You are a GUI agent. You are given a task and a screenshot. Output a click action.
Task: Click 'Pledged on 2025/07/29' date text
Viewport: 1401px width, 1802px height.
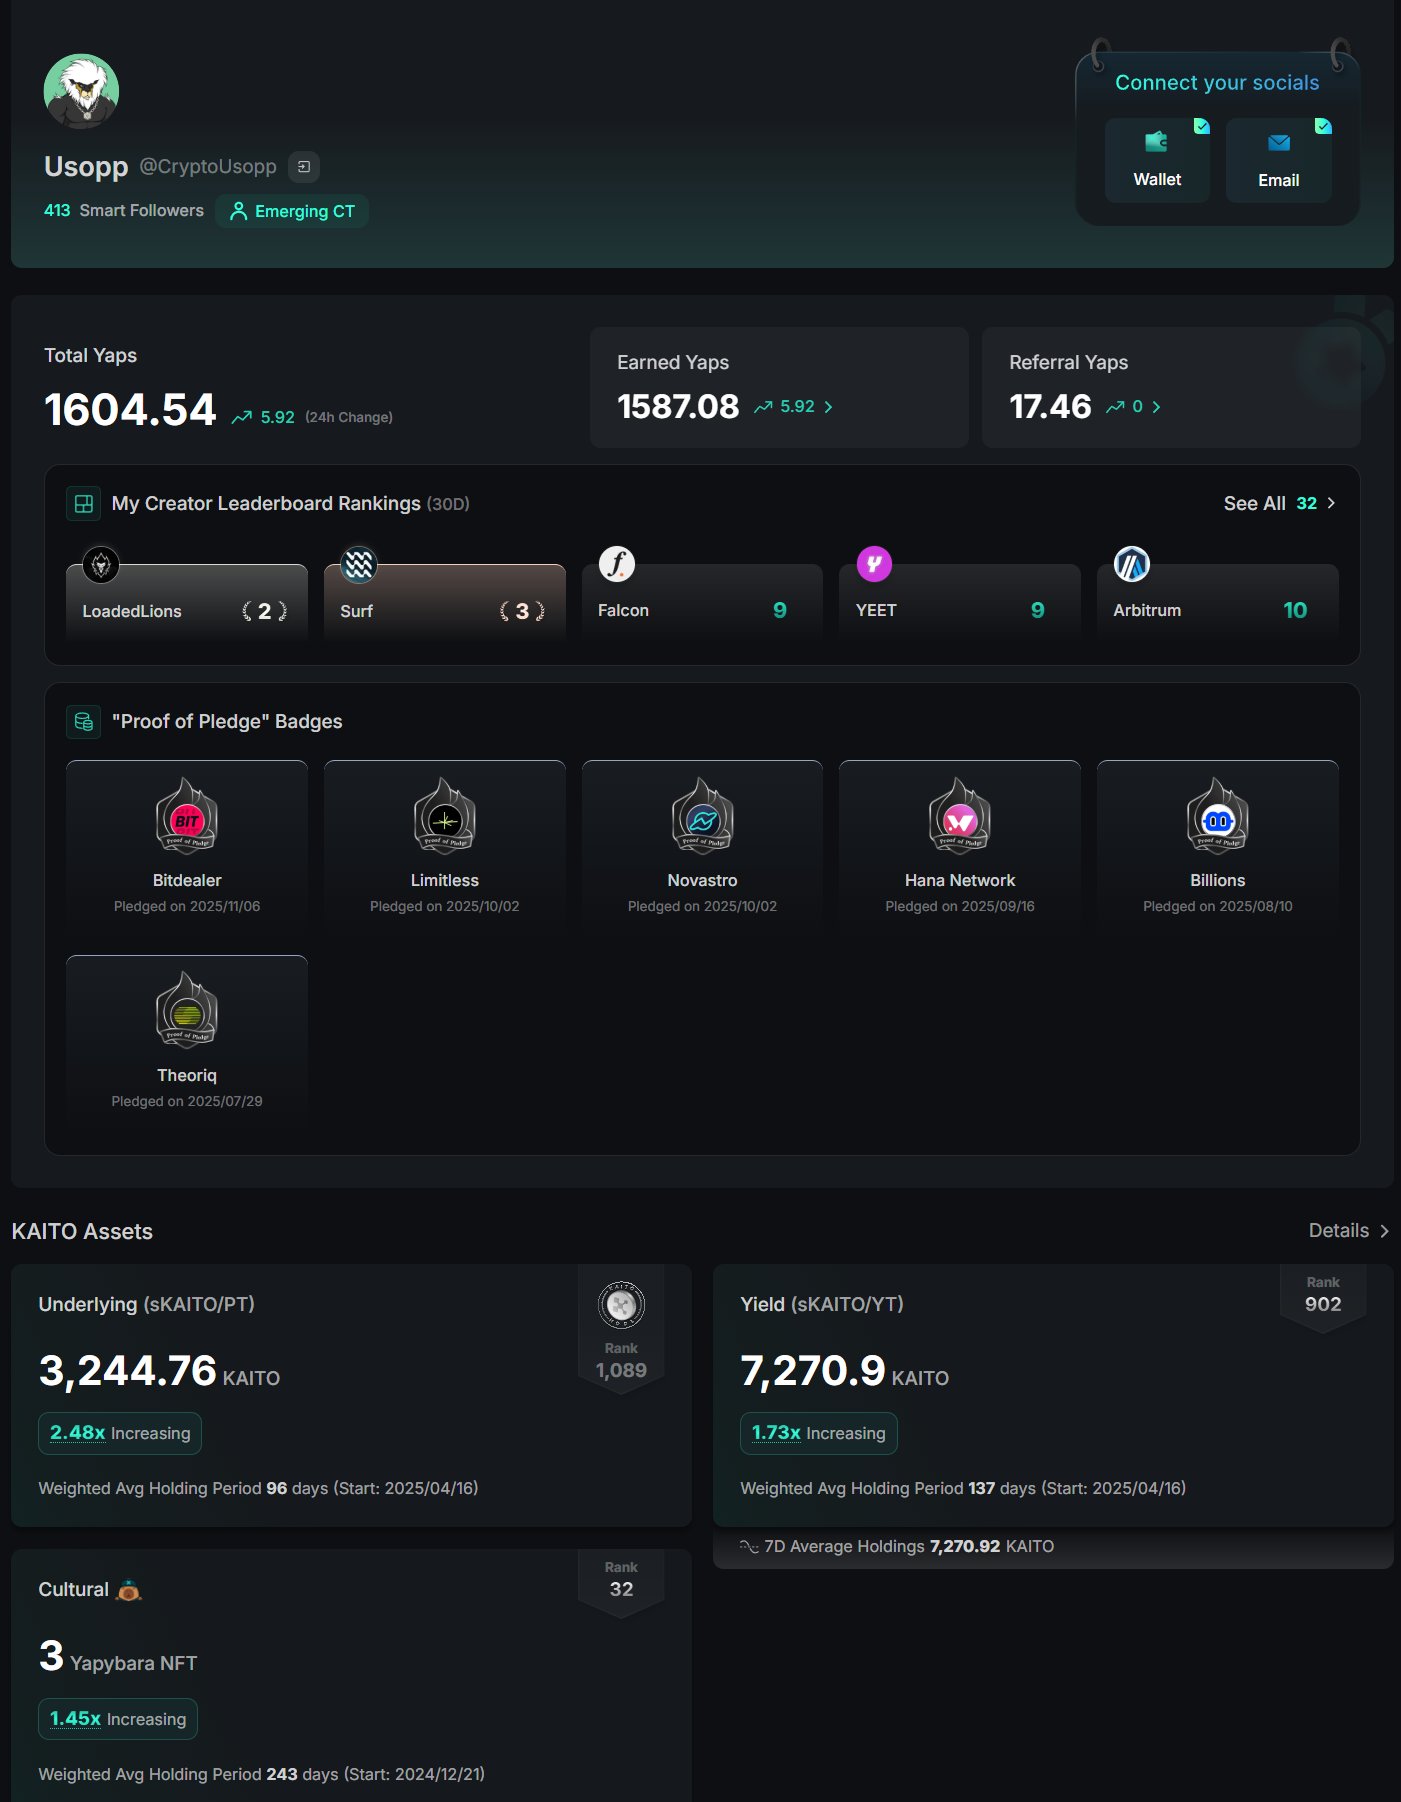pyautogui.click(x=187, y=1101)
